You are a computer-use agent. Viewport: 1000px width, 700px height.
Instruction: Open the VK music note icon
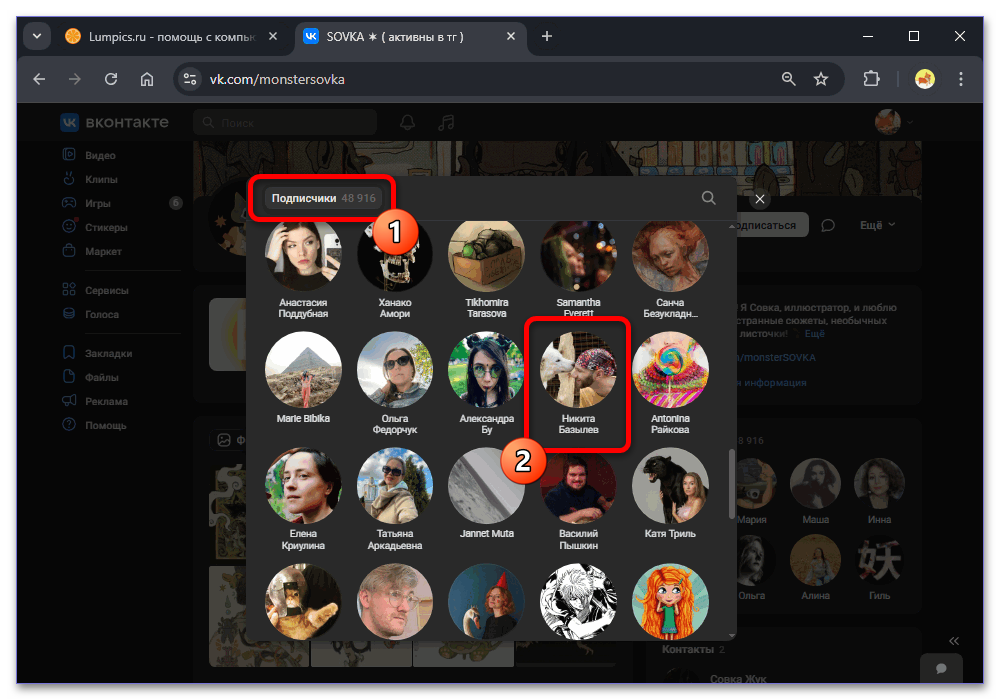446,122
